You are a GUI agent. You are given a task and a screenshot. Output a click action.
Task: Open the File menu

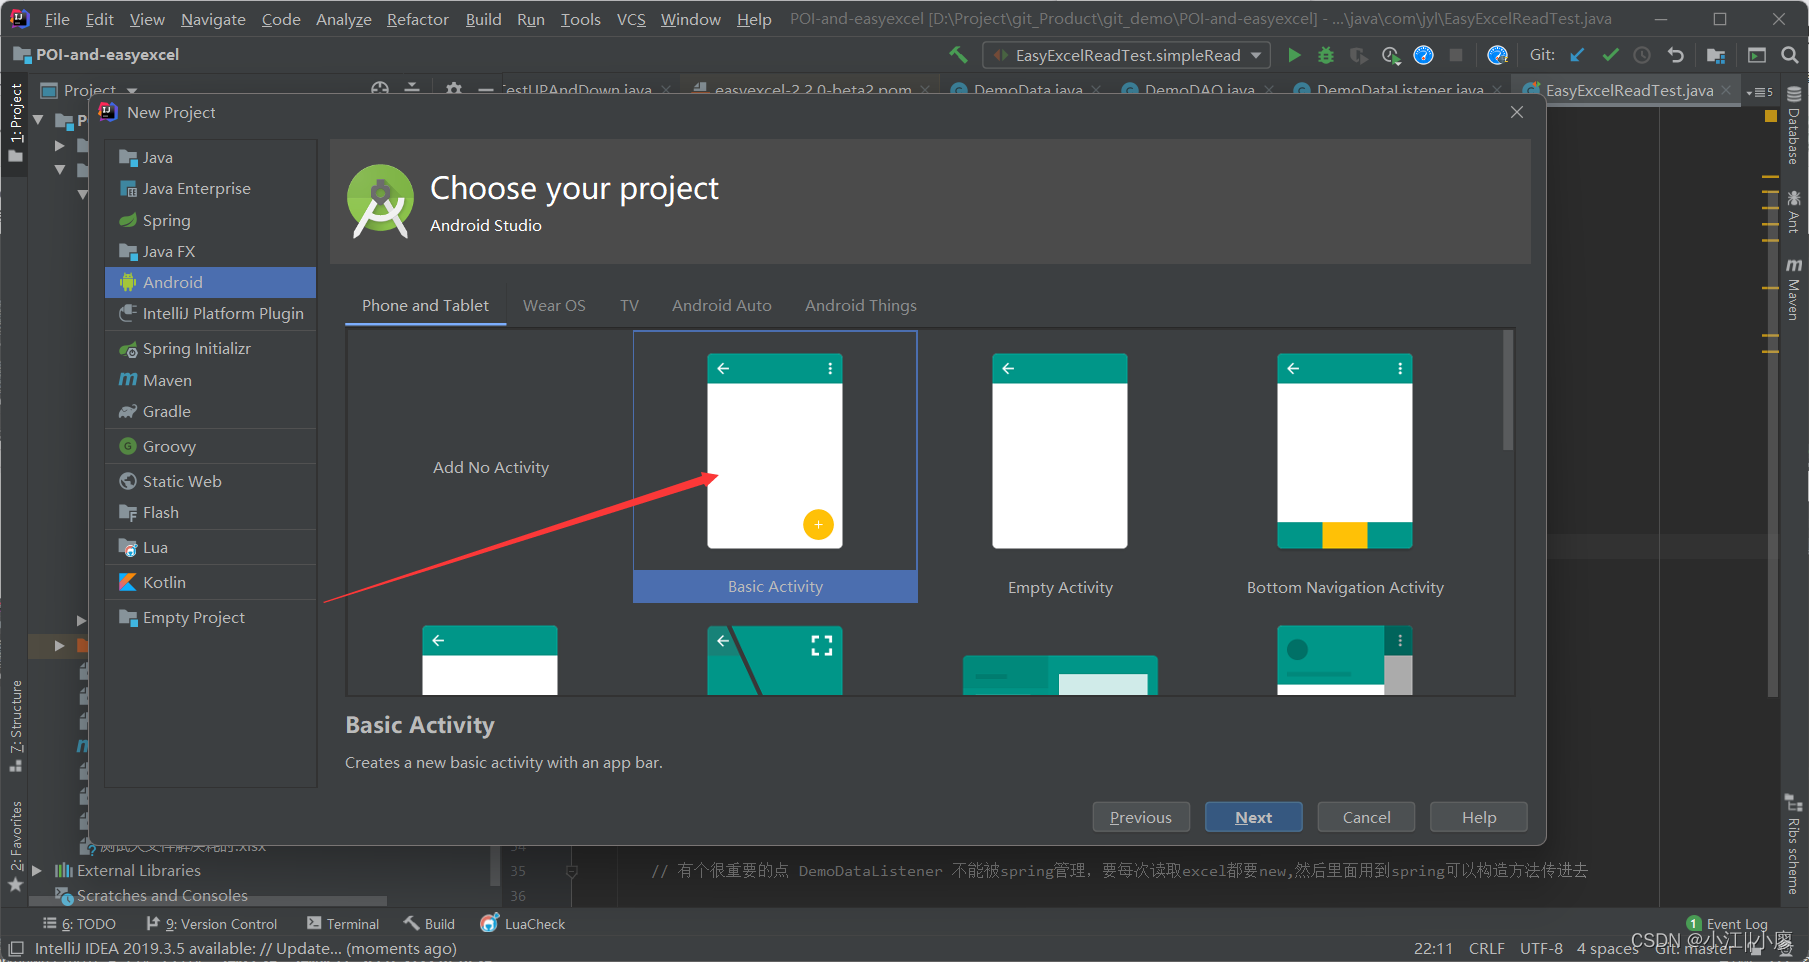pos(57,19)
